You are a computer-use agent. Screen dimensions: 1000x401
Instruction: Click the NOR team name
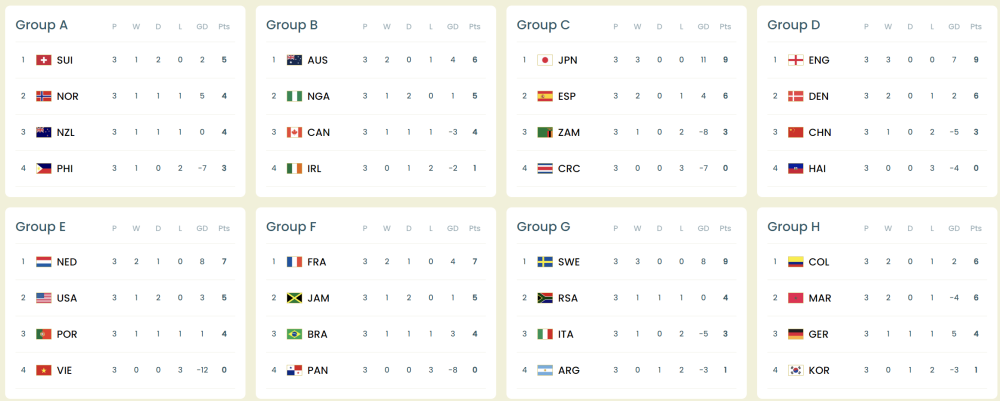[x=68, y=96]
